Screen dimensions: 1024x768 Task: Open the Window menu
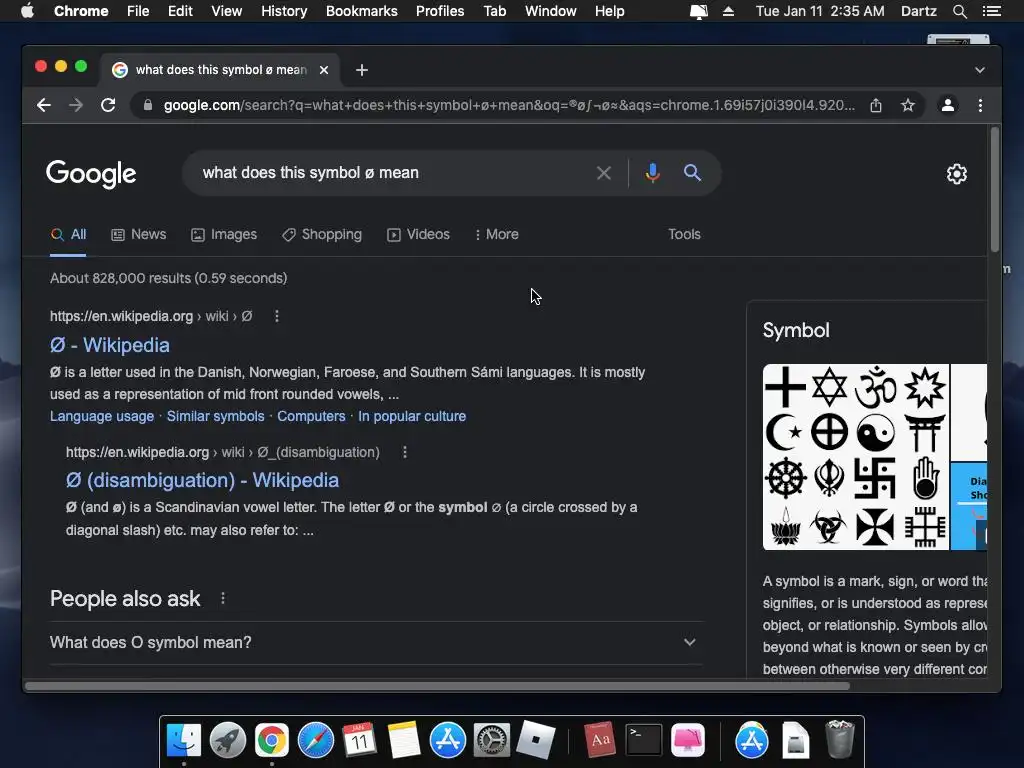tap(551, 11)
